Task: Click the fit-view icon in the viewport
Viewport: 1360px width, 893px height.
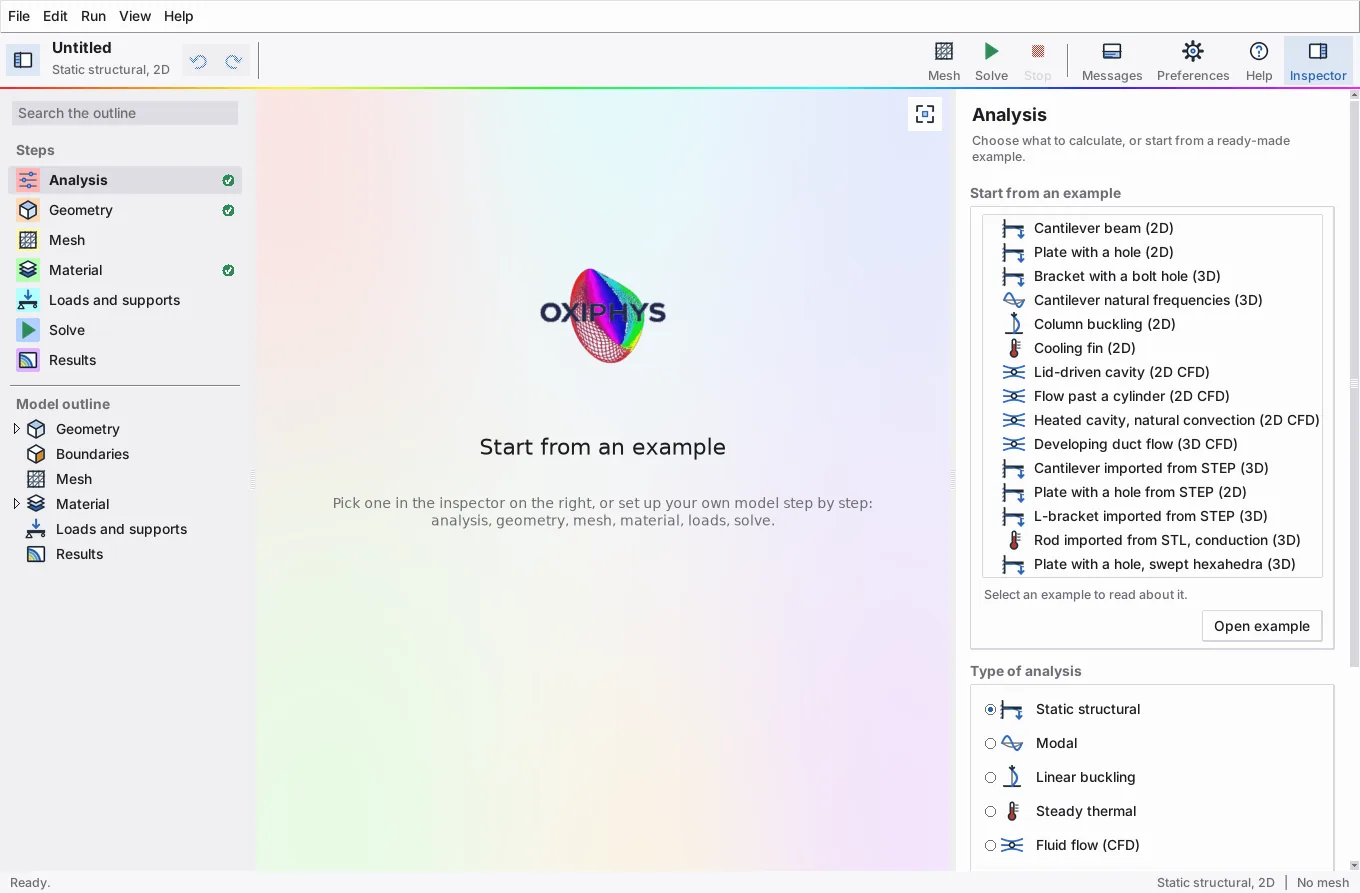Action: coord(925,114)
